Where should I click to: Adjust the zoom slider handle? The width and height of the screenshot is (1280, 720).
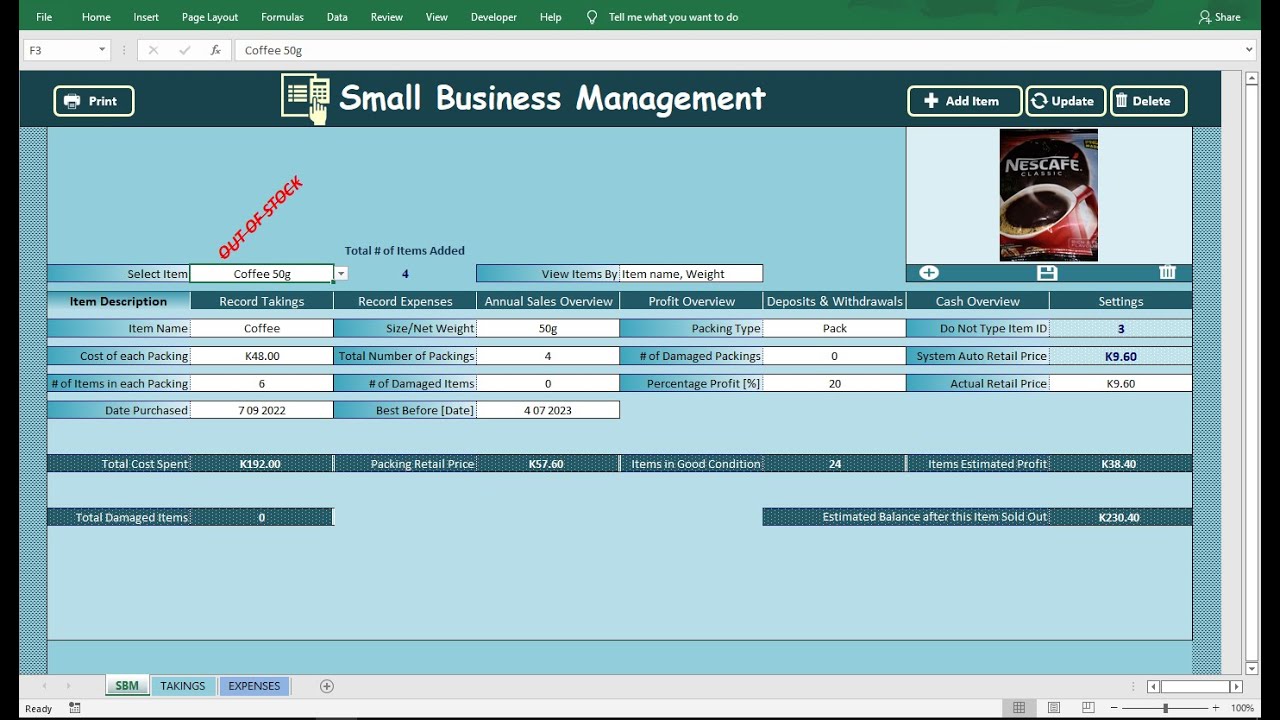click(x=1165, y=708)
